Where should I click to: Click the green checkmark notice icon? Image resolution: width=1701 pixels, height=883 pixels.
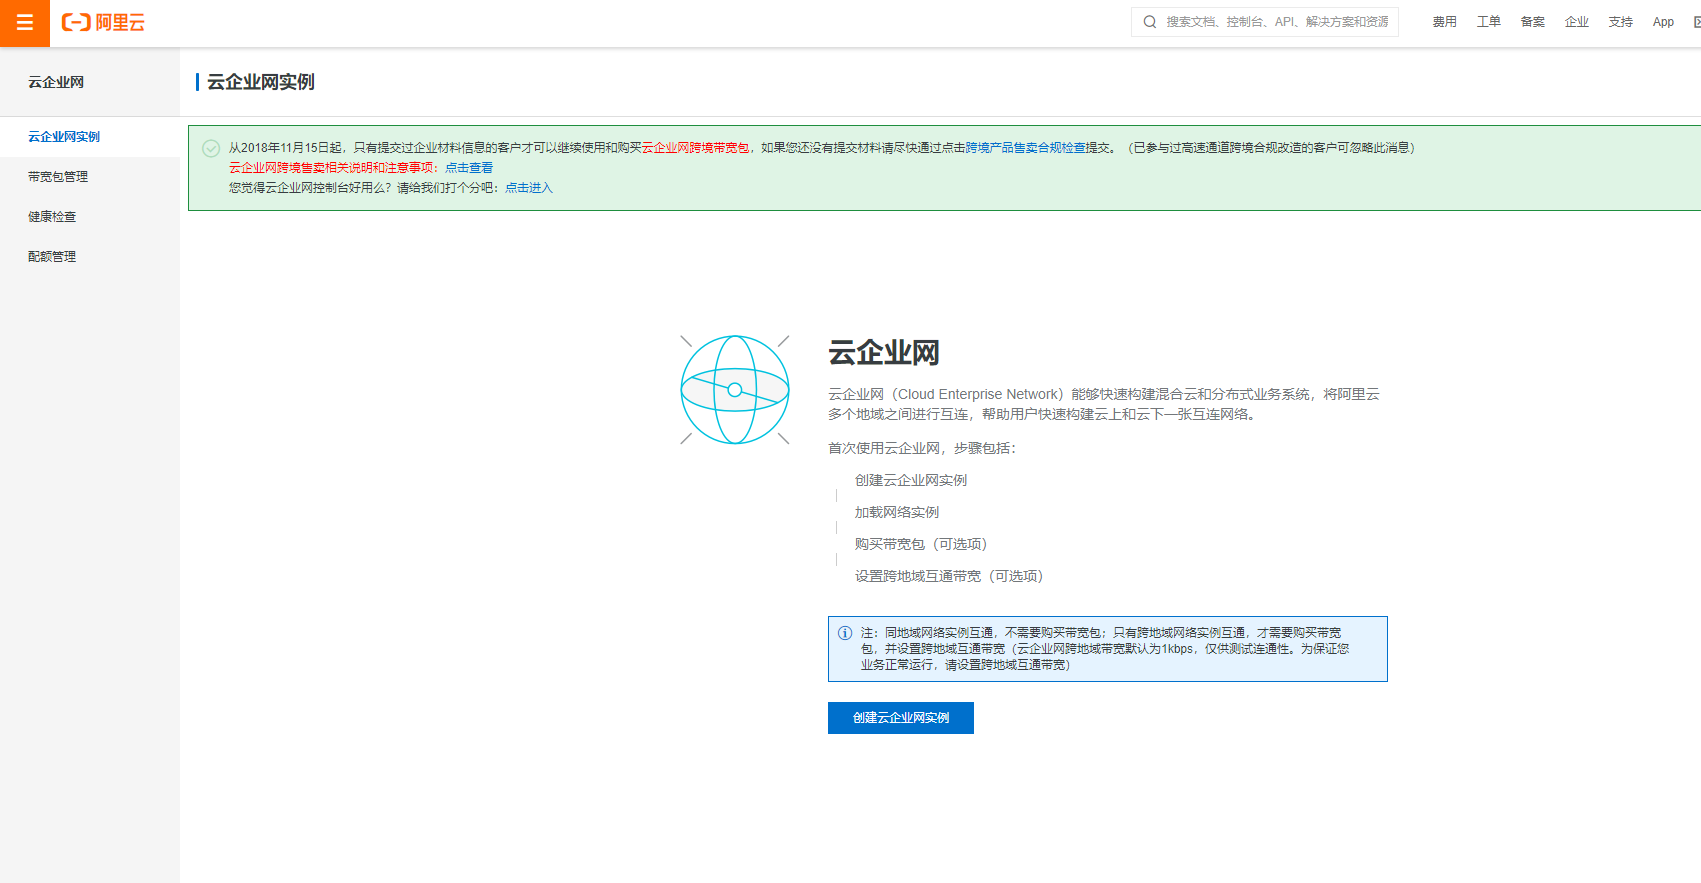(x=211, y=148)
